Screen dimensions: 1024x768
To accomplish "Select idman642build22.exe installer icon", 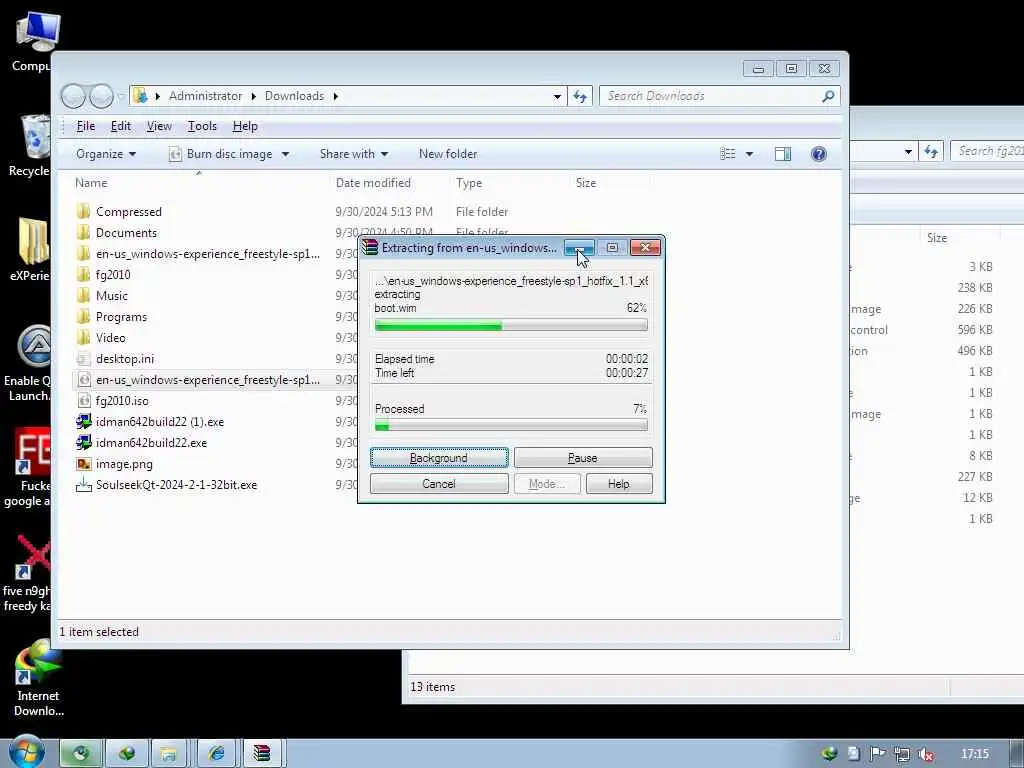I will coord(83,443).
